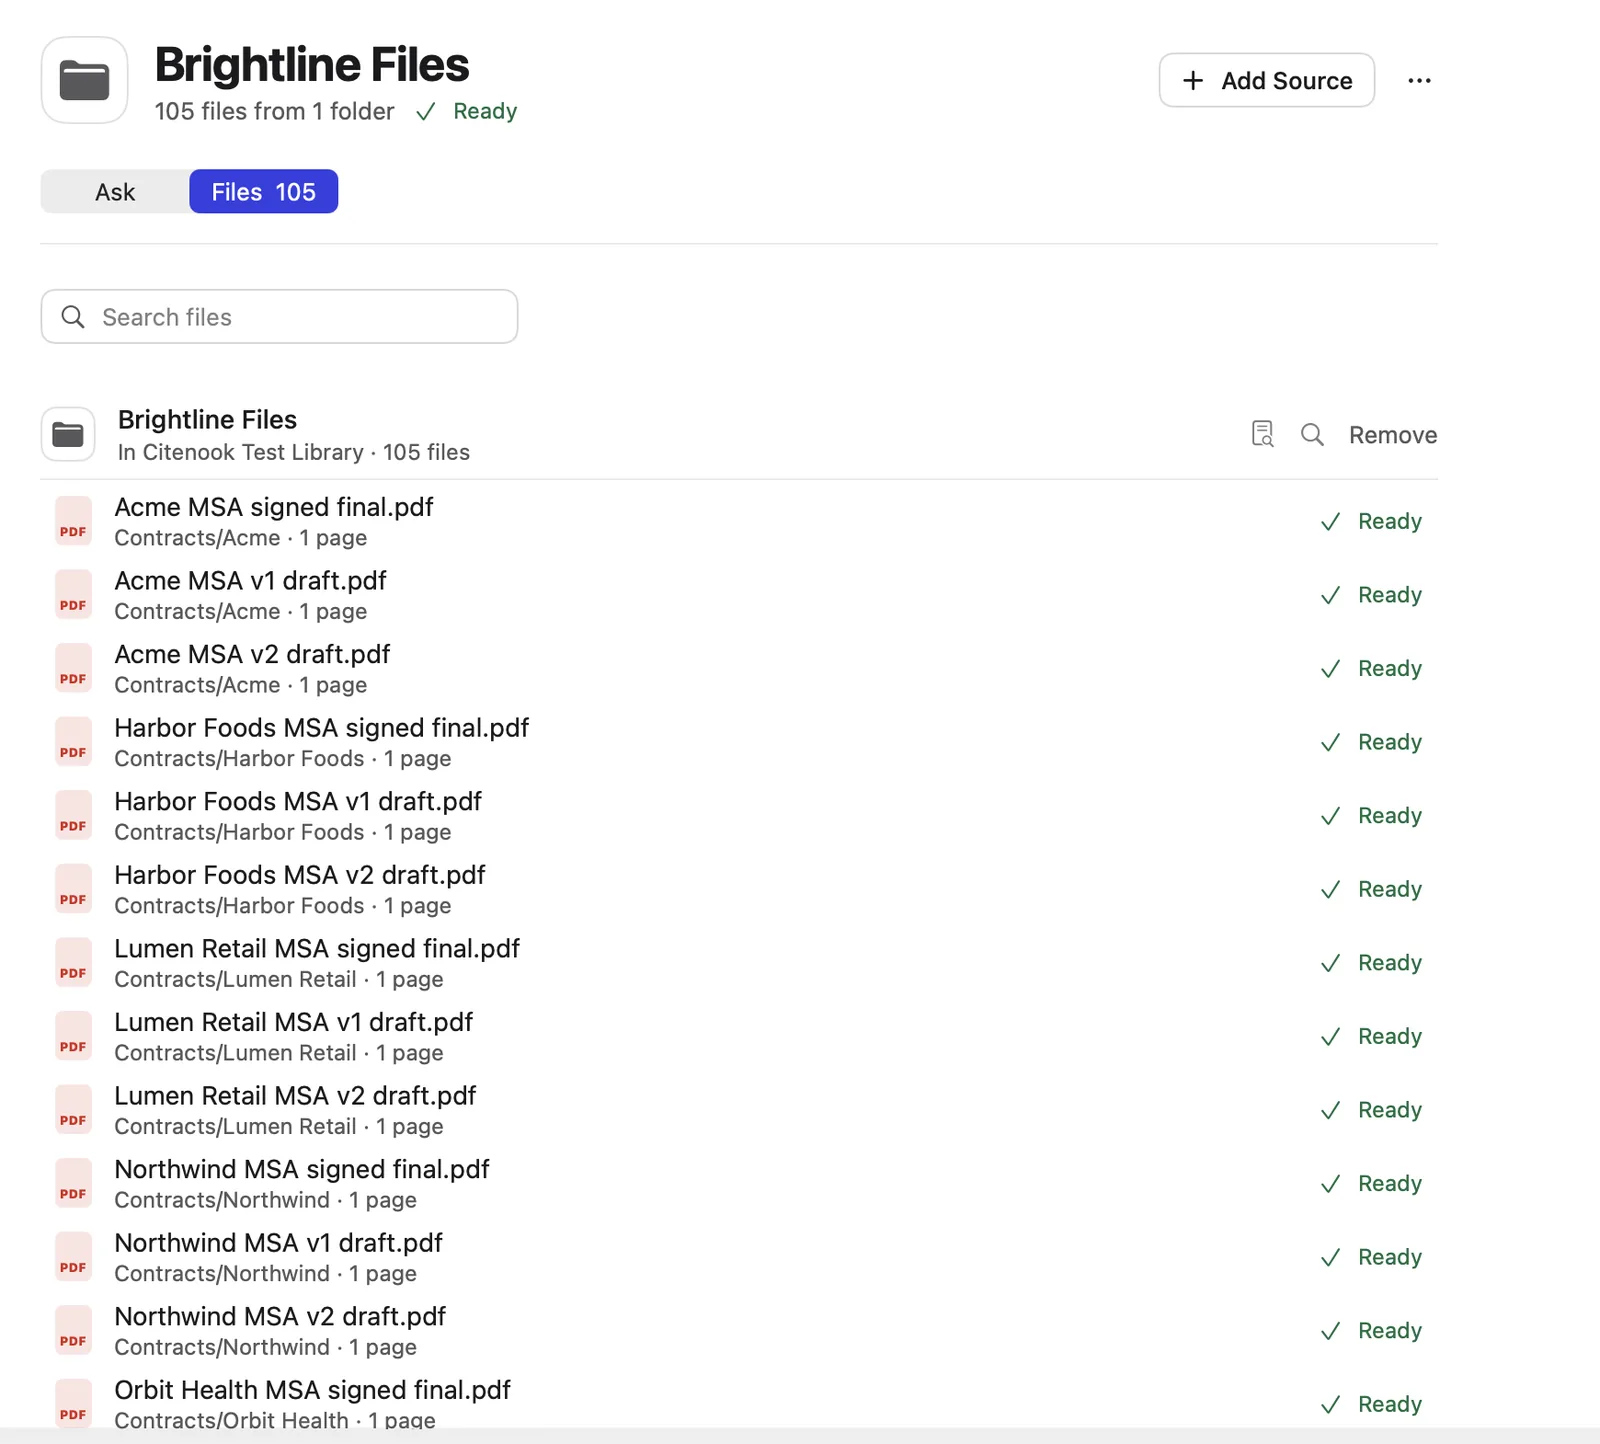Click '105 files from 1 folder' subtitle
The width and height of the screenshot is (1600, 1444).
(274, 111)
